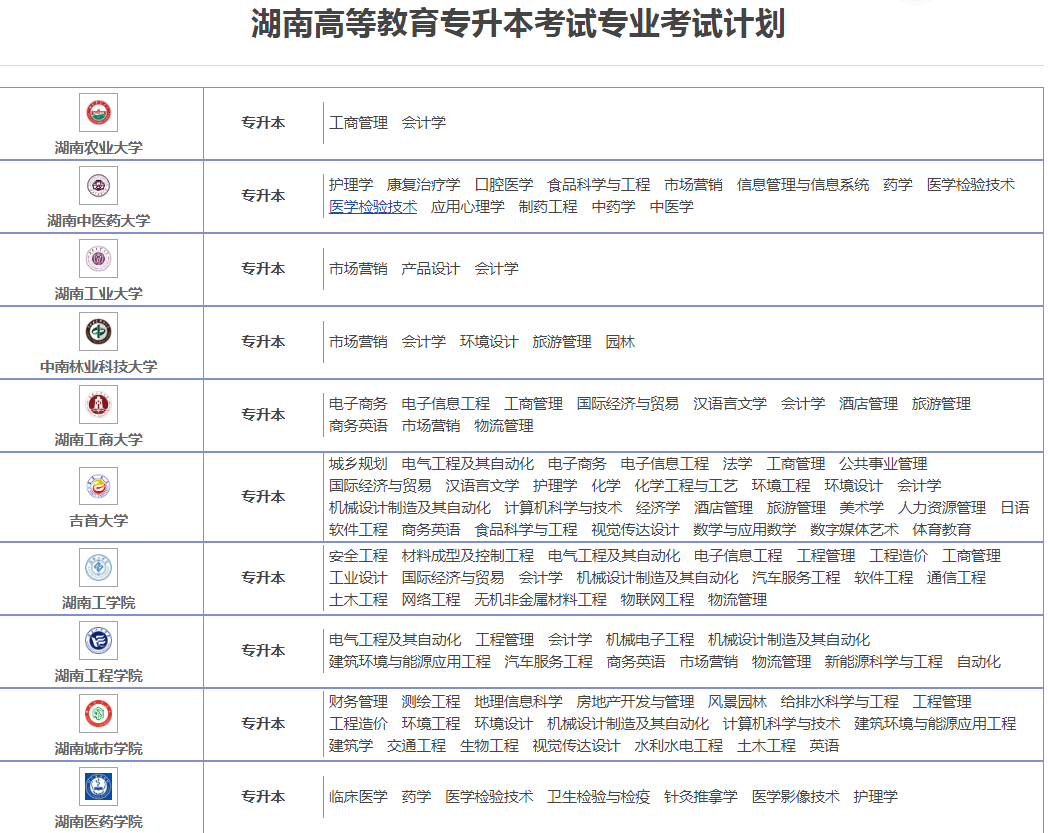Image resolution: width=1048 pixels, height=833 pixels.
Task: Open 酒店管理 under 湖南工商大学
Action: point(868,404)
